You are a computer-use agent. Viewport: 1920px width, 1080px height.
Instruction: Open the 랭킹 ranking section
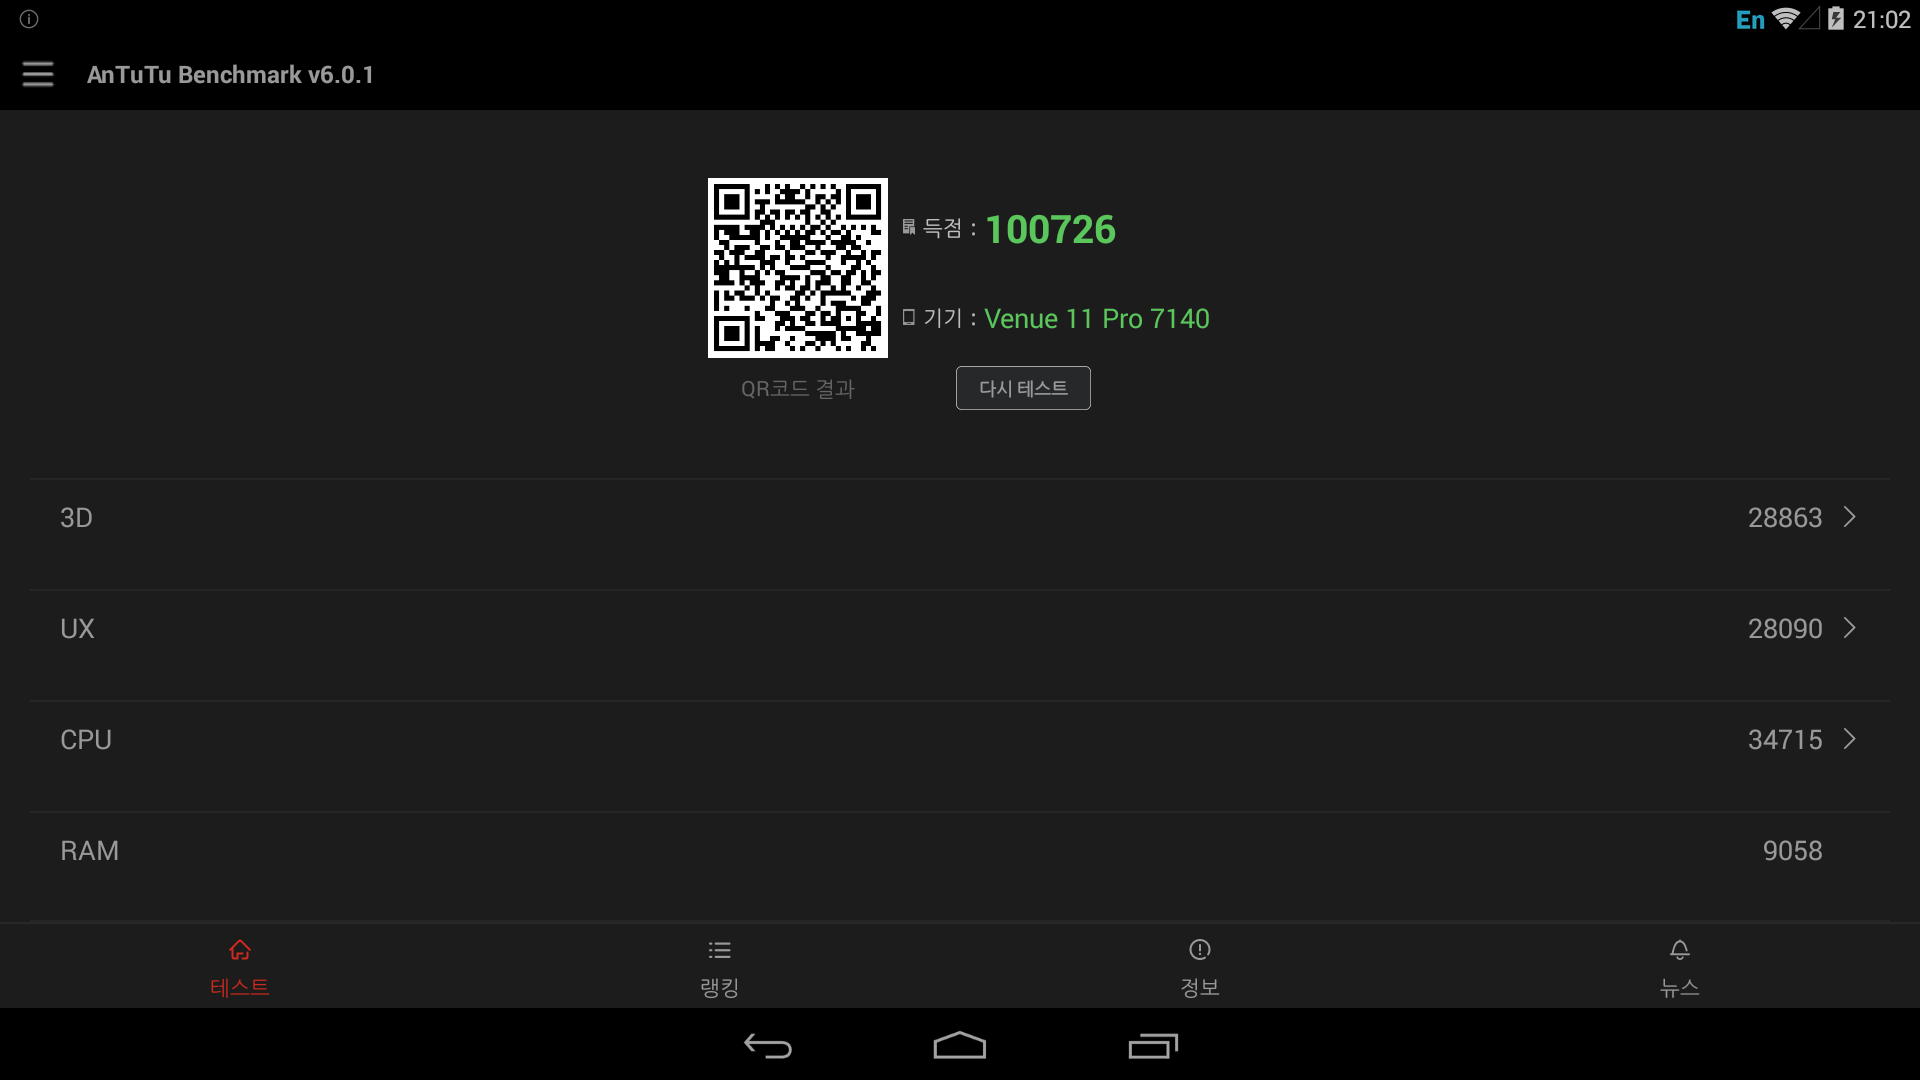[x=720, y=969]
